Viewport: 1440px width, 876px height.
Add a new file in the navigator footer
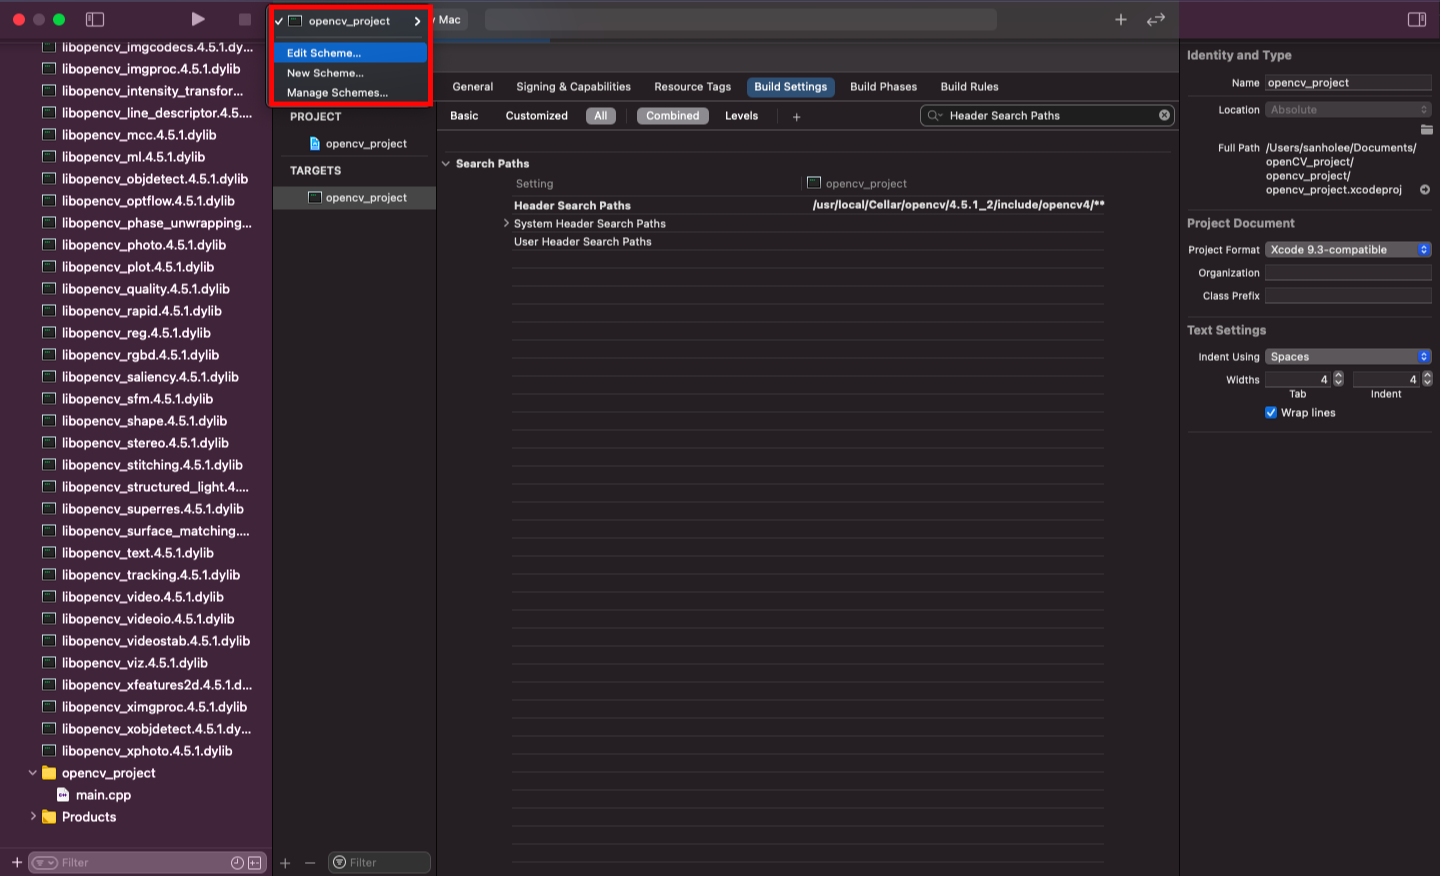pyautogui.click(x=17, y=862)
